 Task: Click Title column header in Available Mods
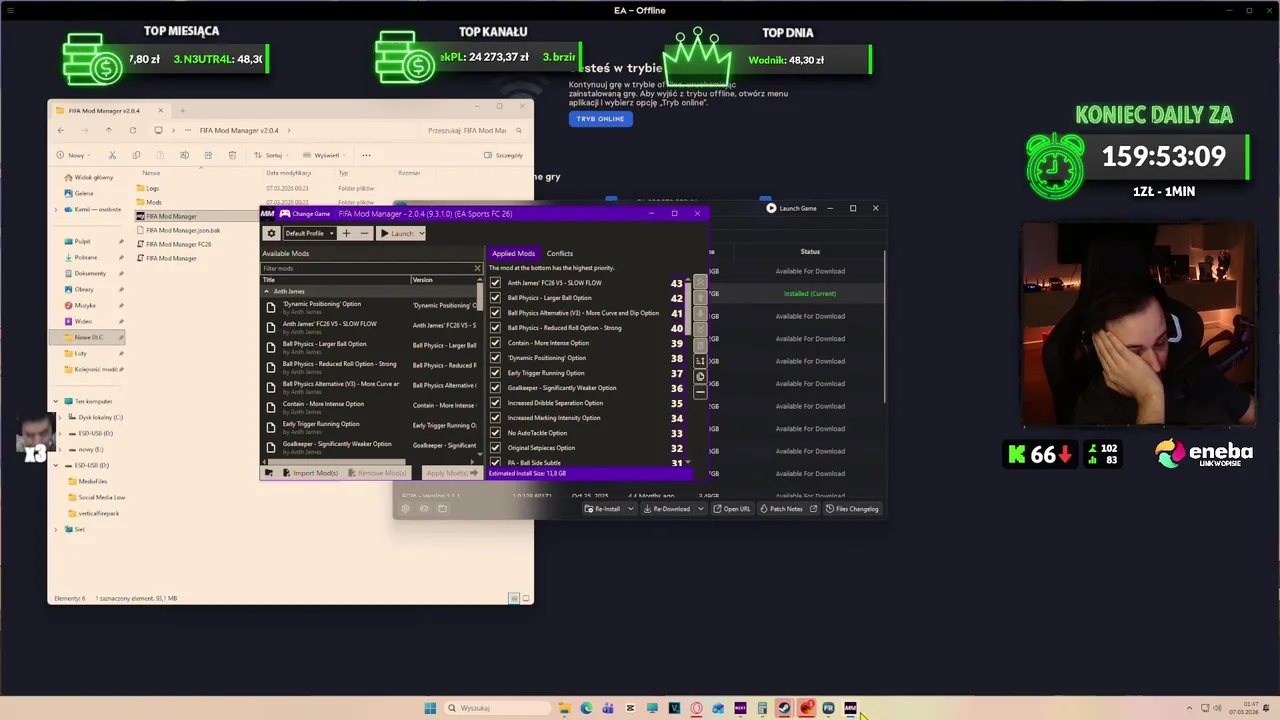[x=335, y=280]
